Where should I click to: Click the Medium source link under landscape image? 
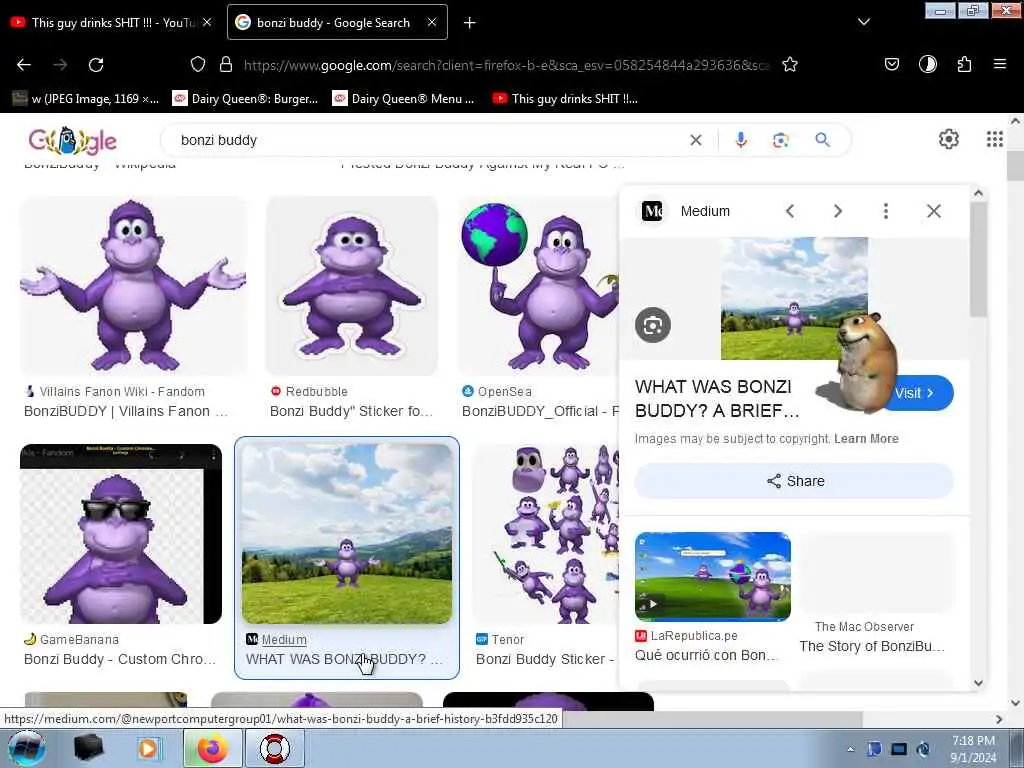[283, 640]
